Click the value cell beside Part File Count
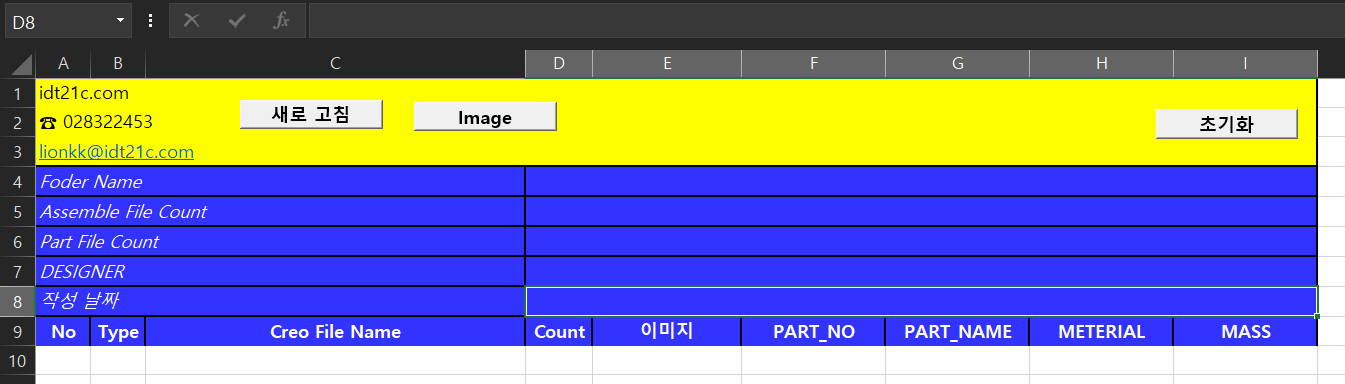 [x=921, y=242]
